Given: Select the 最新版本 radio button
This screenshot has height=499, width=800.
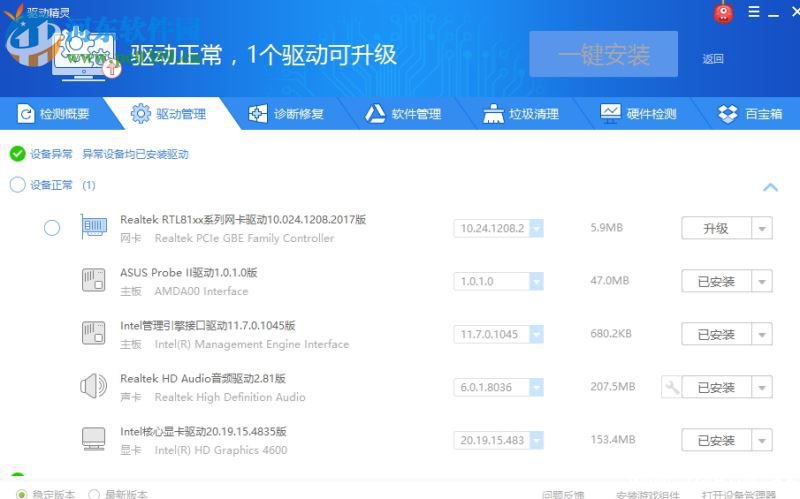Looking at the screenshot, I should click(94, 494).
